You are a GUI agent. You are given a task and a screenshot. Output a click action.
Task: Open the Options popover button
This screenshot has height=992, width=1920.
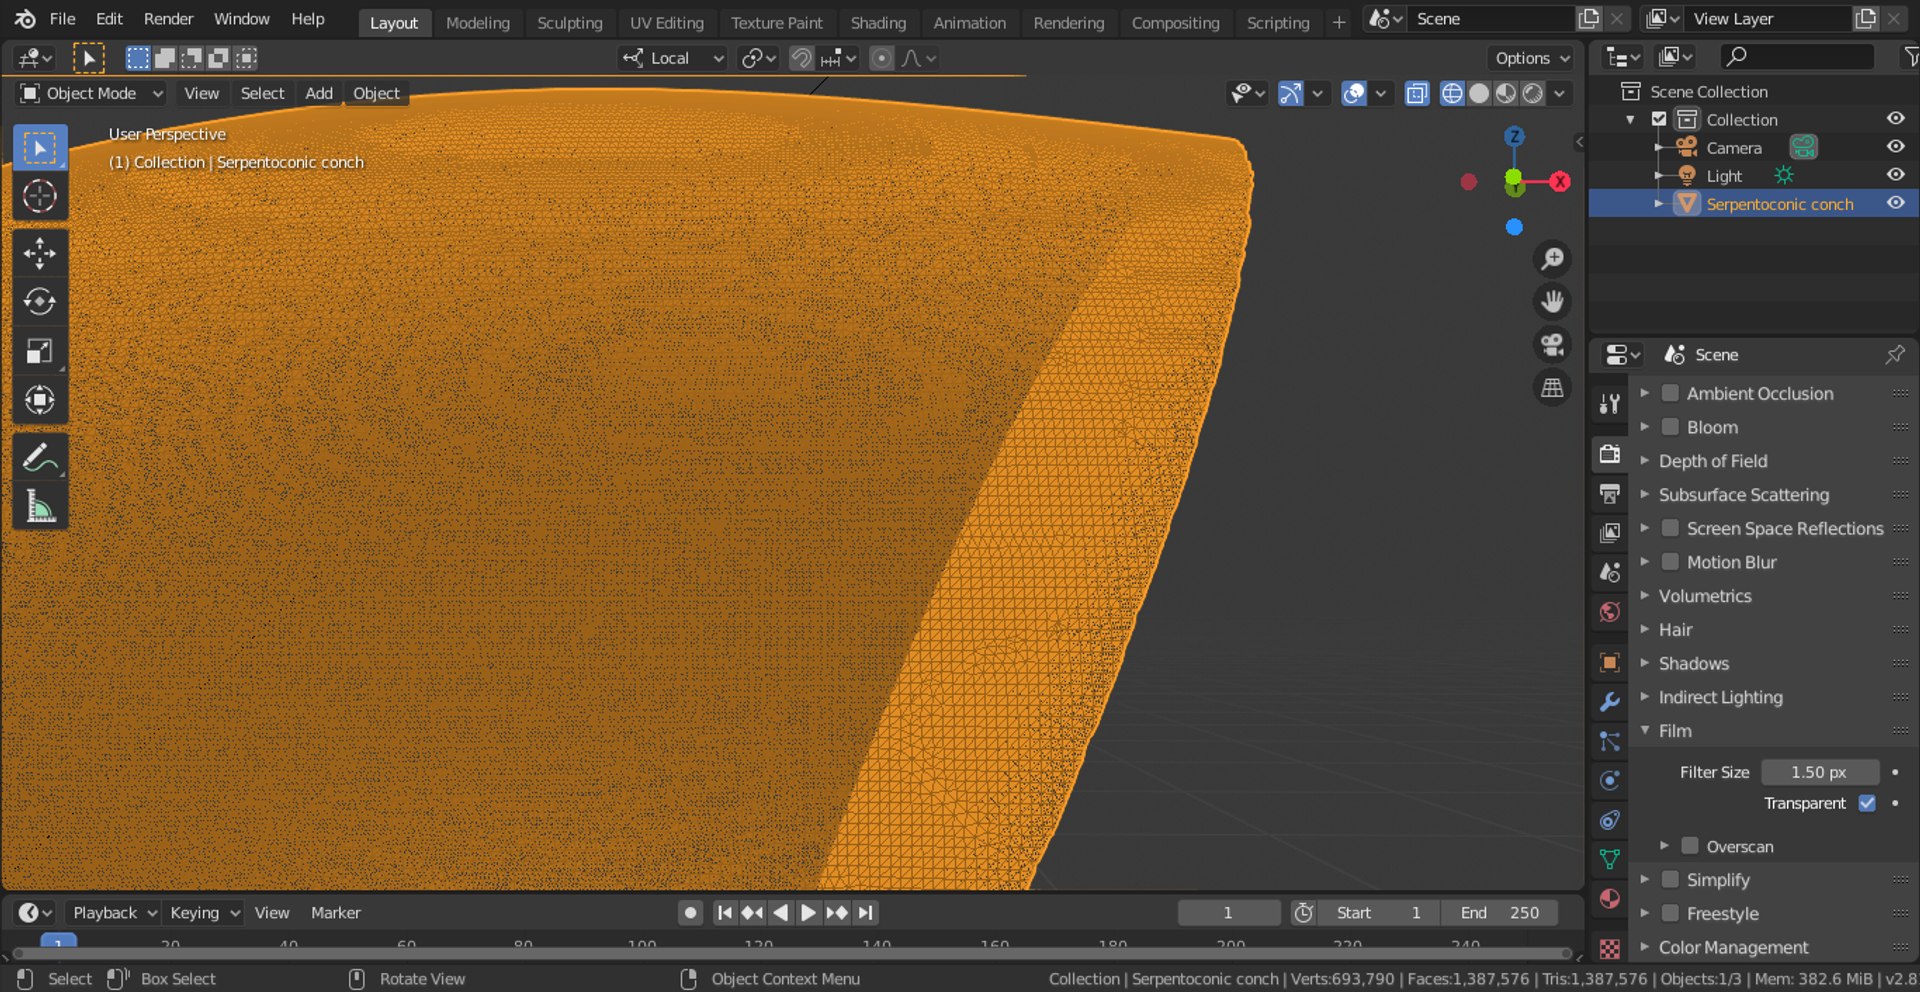coord(1532,58)
